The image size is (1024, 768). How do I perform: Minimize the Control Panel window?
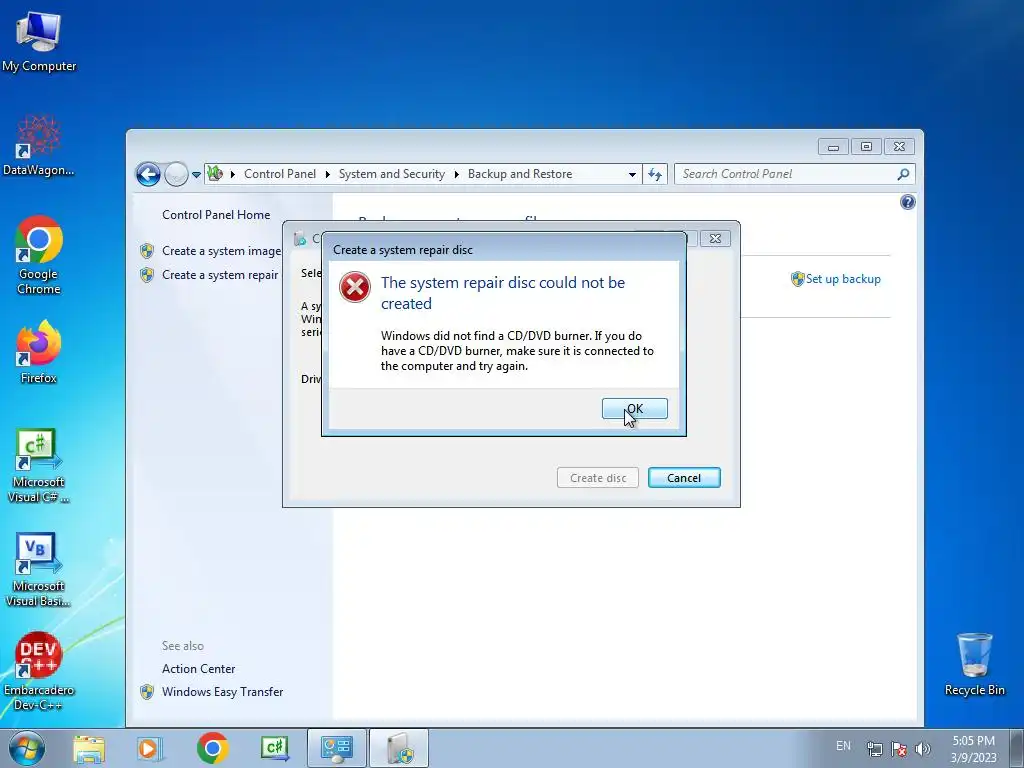click(833, 147)
